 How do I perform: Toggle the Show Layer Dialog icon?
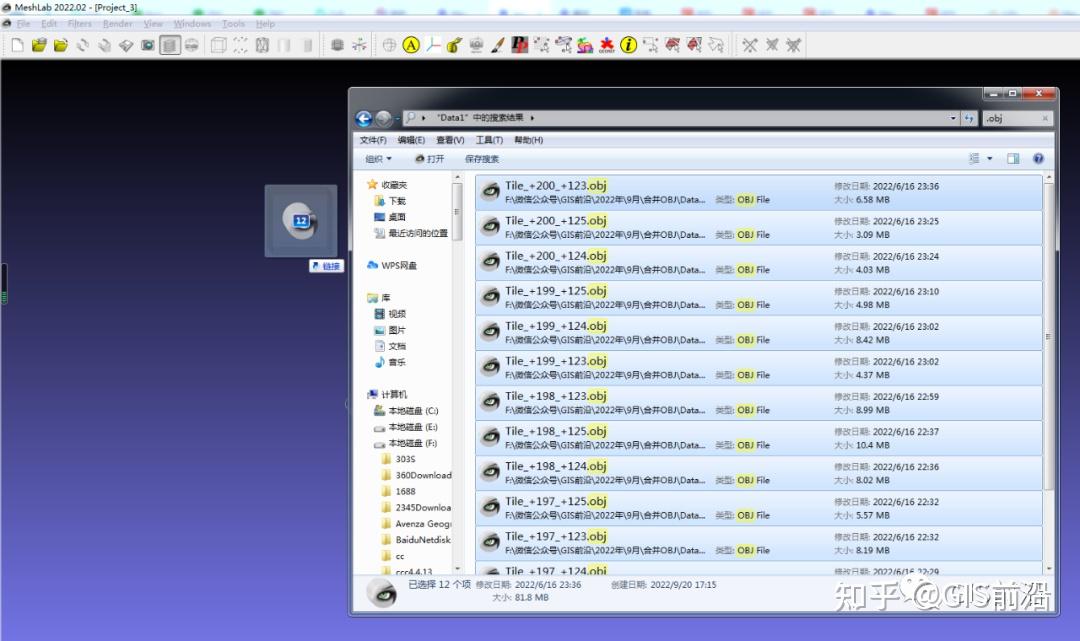click(x=170, y=45)
